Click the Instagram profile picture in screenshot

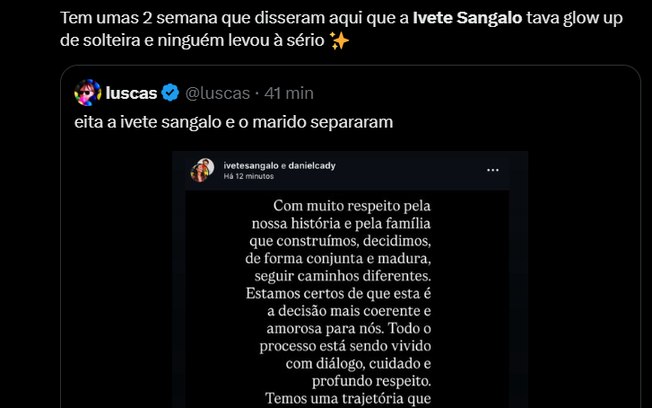(202, 169)
